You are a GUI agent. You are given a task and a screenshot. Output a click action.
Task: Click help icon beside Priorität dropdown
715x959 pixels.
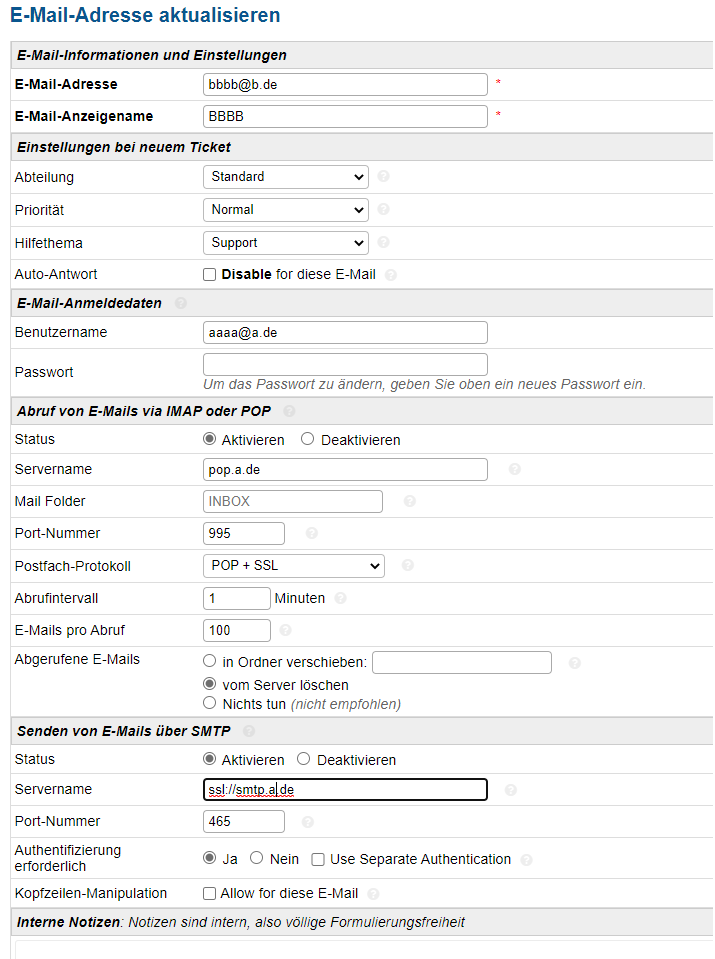(x=384, y=210)
